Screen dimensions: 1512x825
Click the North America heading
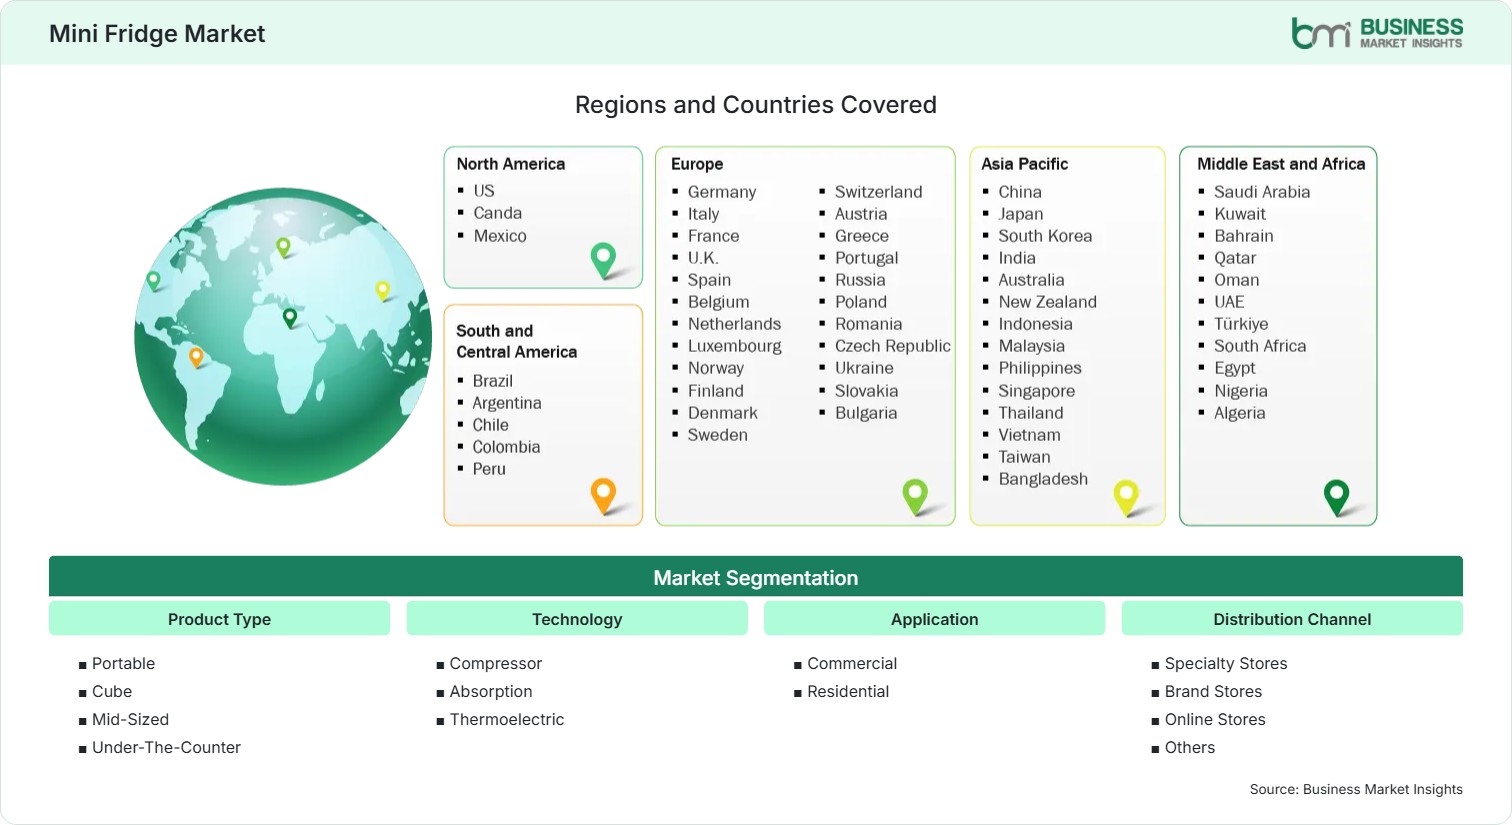pyautogui.click(x=511, y=164)
